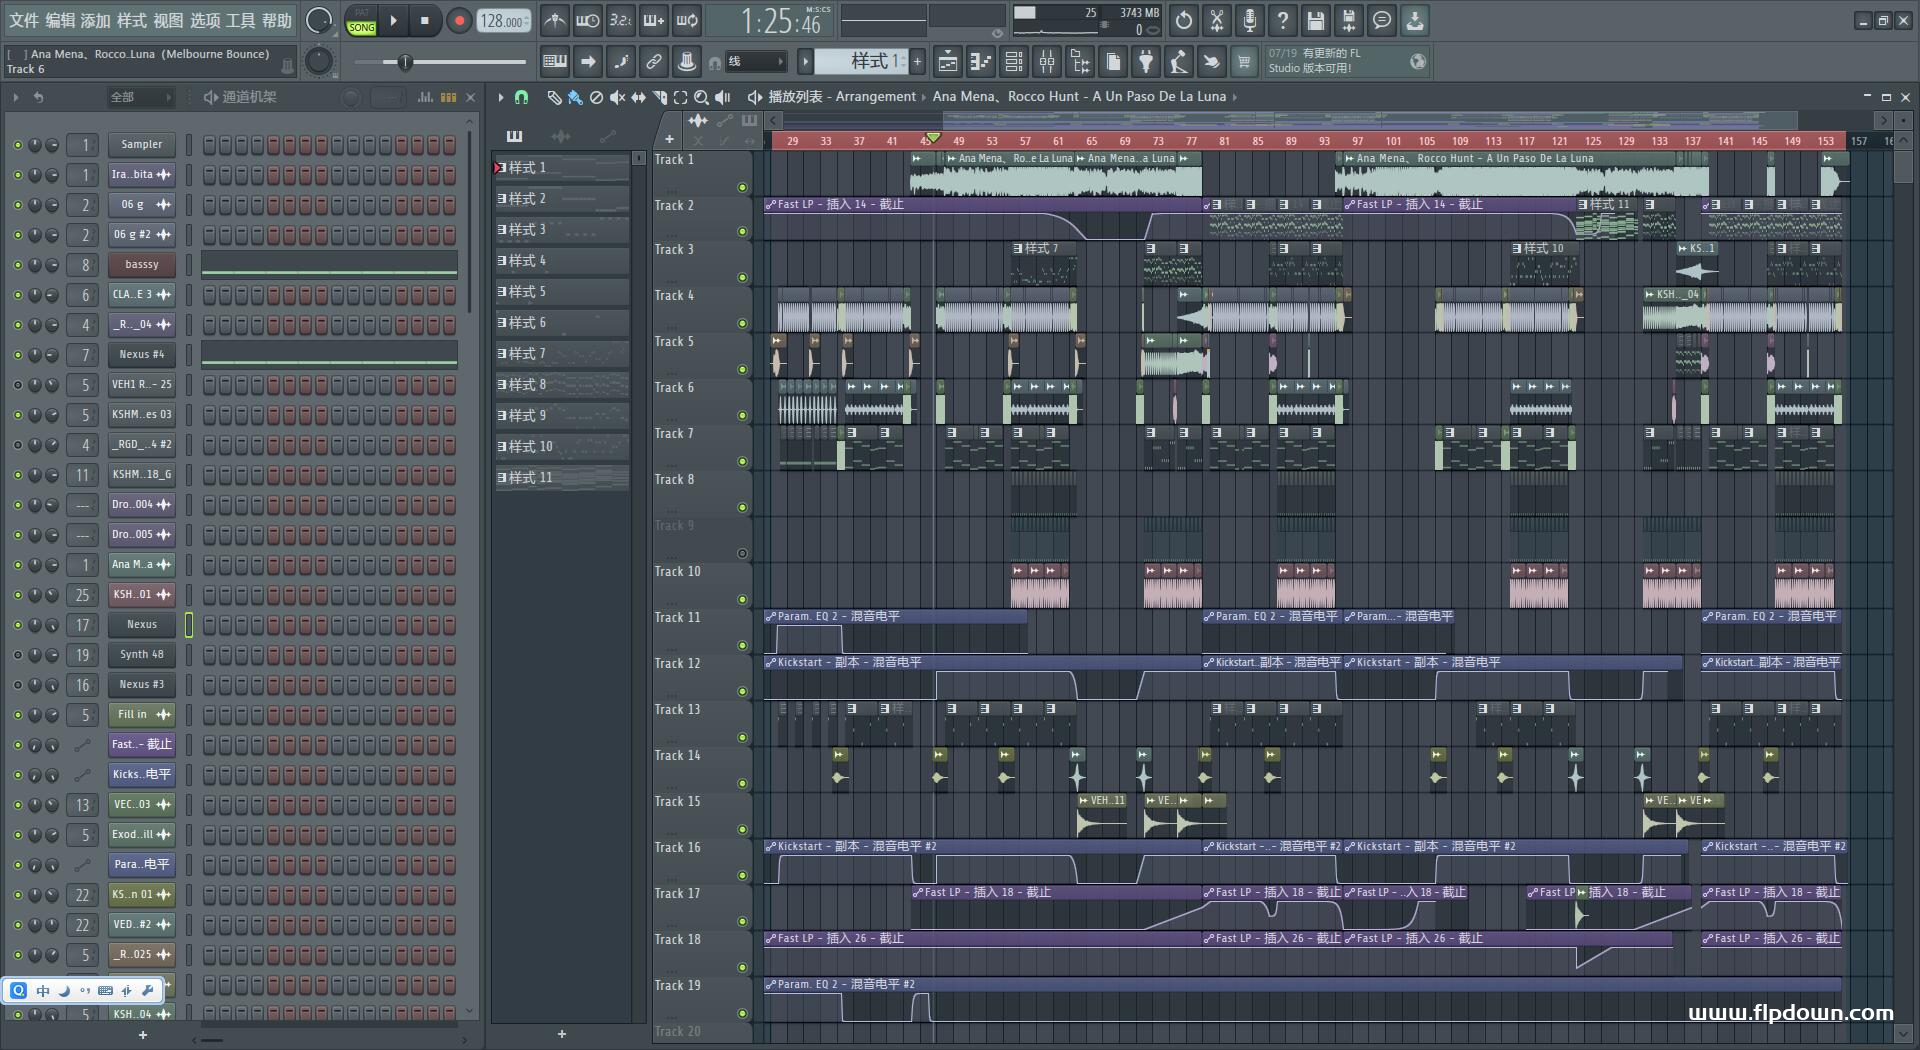Open the browser view icon
Image resolution: width=1920 pixels, height=1050 pixels.
1080,62
